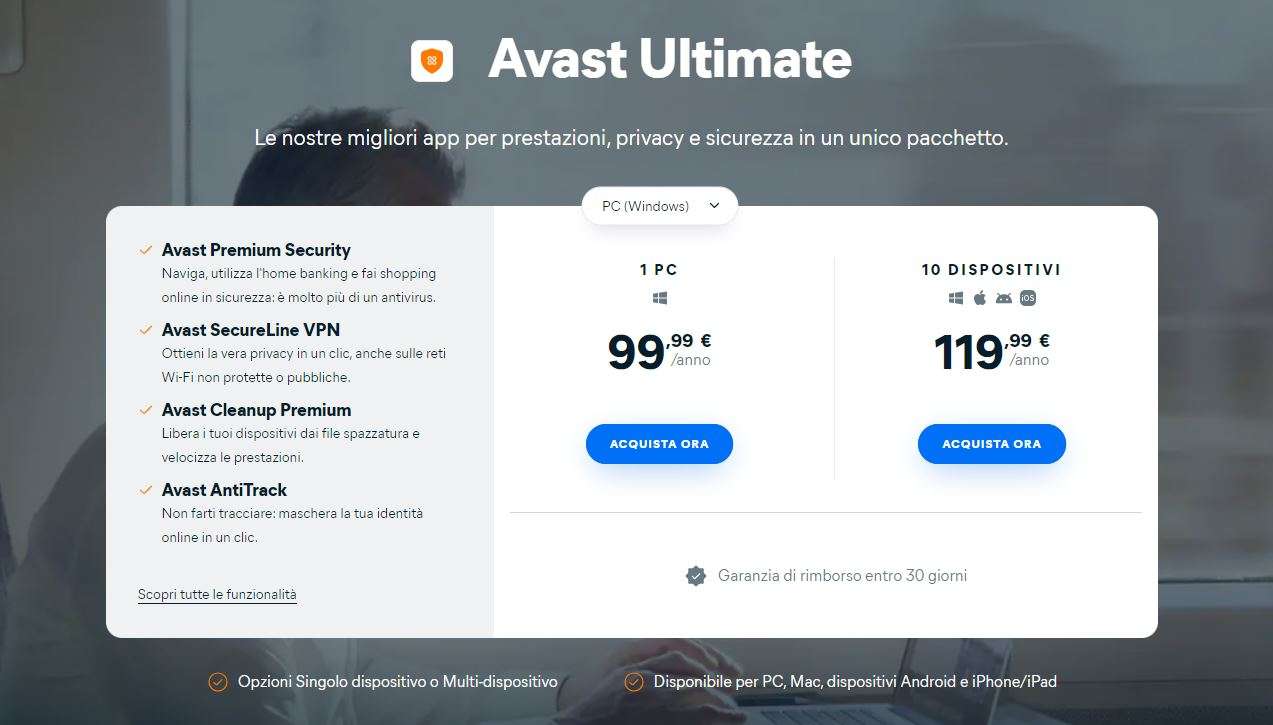Click the iOS icon under 10 Dispositivi
The width and height of the screenshot is (1273, 725).
pyautogui.click(x=1028, y=298)
